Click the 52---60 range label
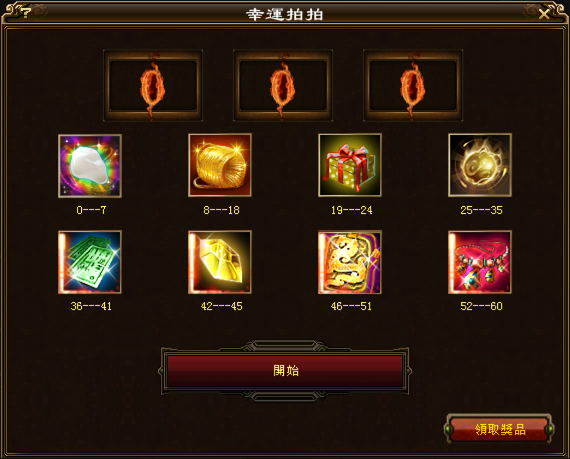570x459 pixels. point(481,306)
